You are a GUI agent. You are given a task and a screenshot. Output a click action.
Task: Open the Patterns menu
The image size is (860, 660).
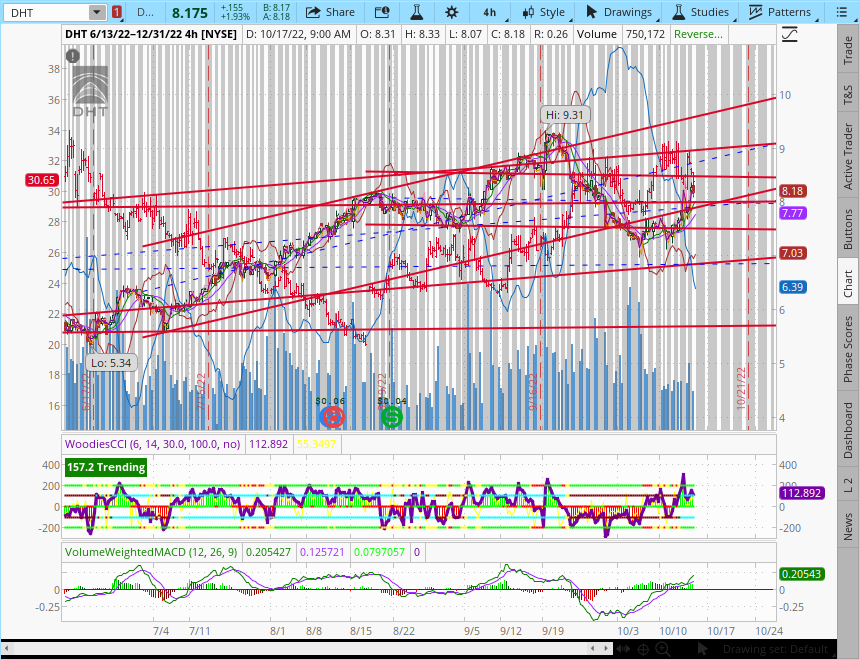click(779, 12)
